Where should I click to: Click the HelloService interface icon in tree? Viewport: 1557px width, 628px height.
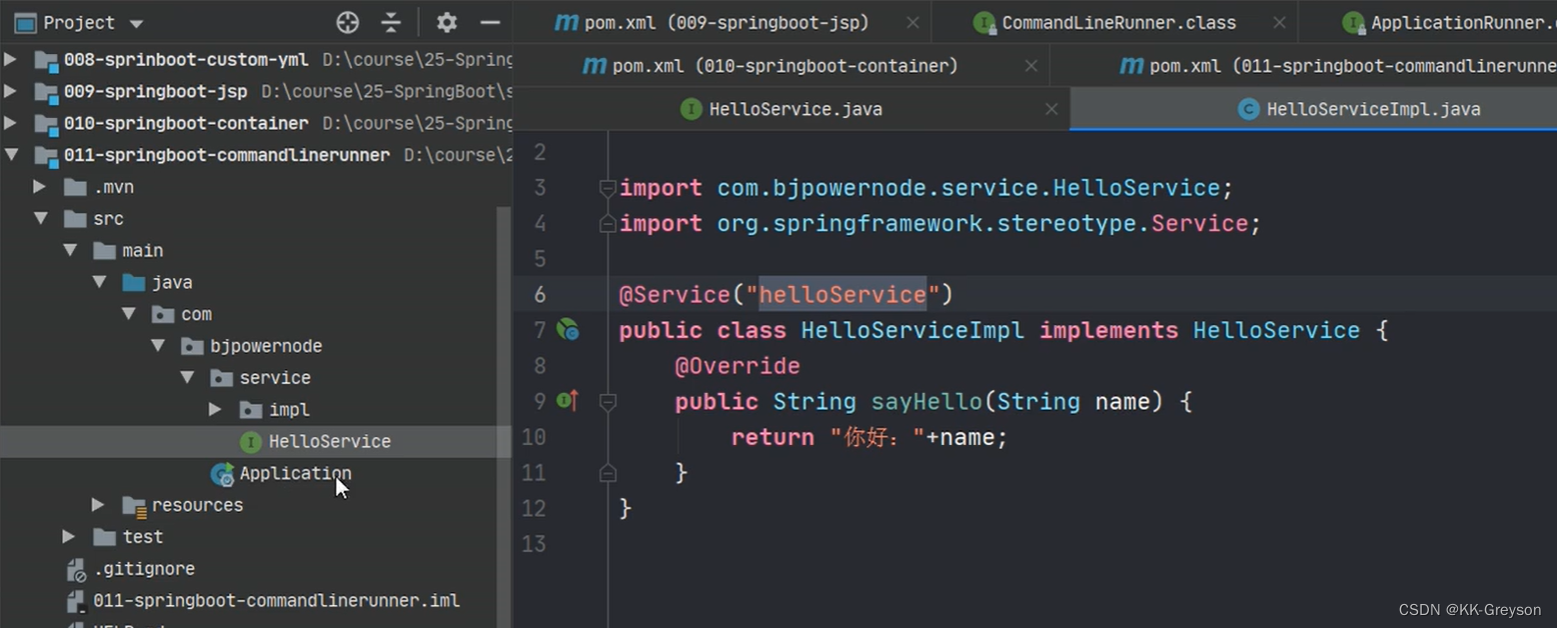(250, 442)
